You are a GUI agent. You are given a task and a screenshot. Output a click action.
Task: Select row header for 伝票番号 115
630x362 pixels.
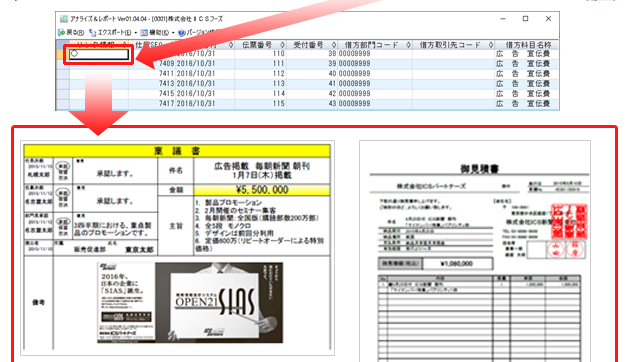tap(63, 104)
